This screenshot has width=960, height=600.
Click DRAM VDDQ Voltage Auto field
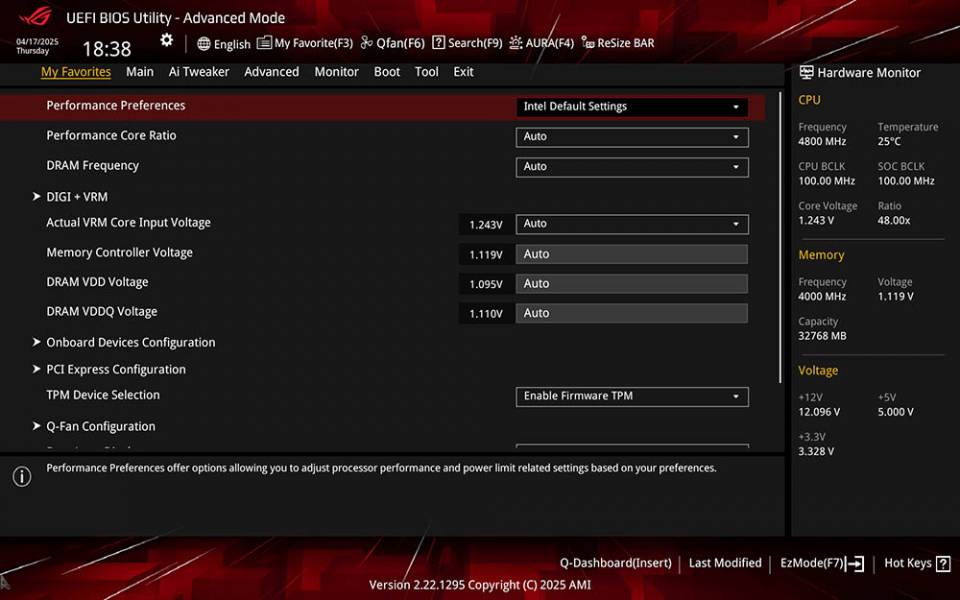(x=632, y=313)
